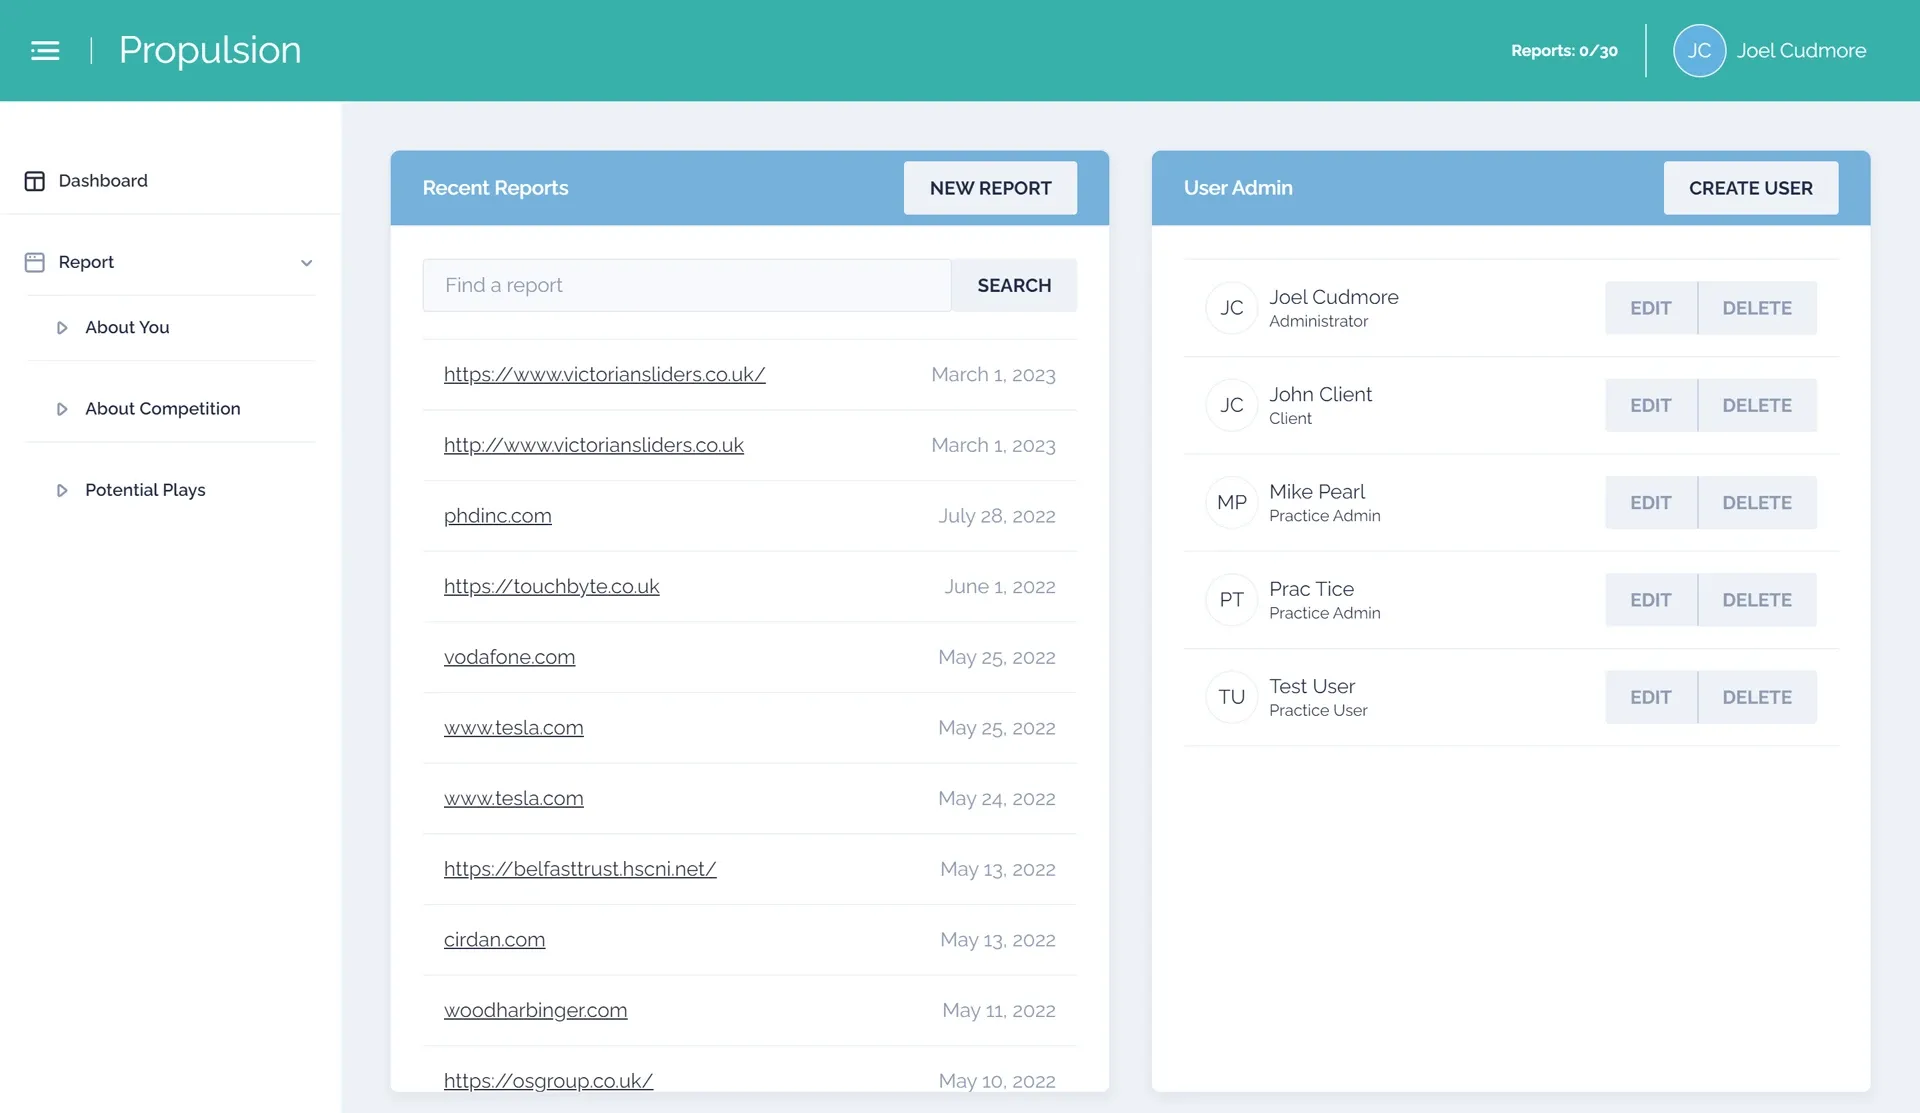Viewport: 1920px width, 1113px height.
Task: Click the User Admin panel title
Action: 1238,188
